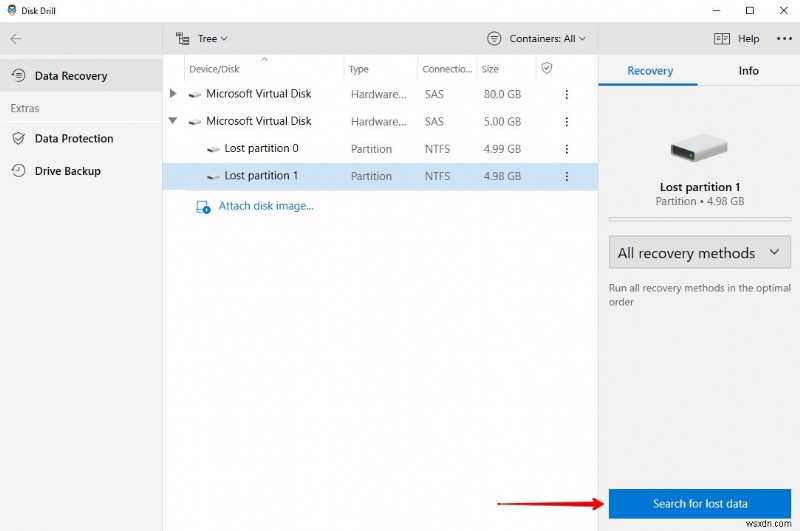800x531 pixels.
Task: Click the Attach disk image link
Action: click(x=265, y=206)
